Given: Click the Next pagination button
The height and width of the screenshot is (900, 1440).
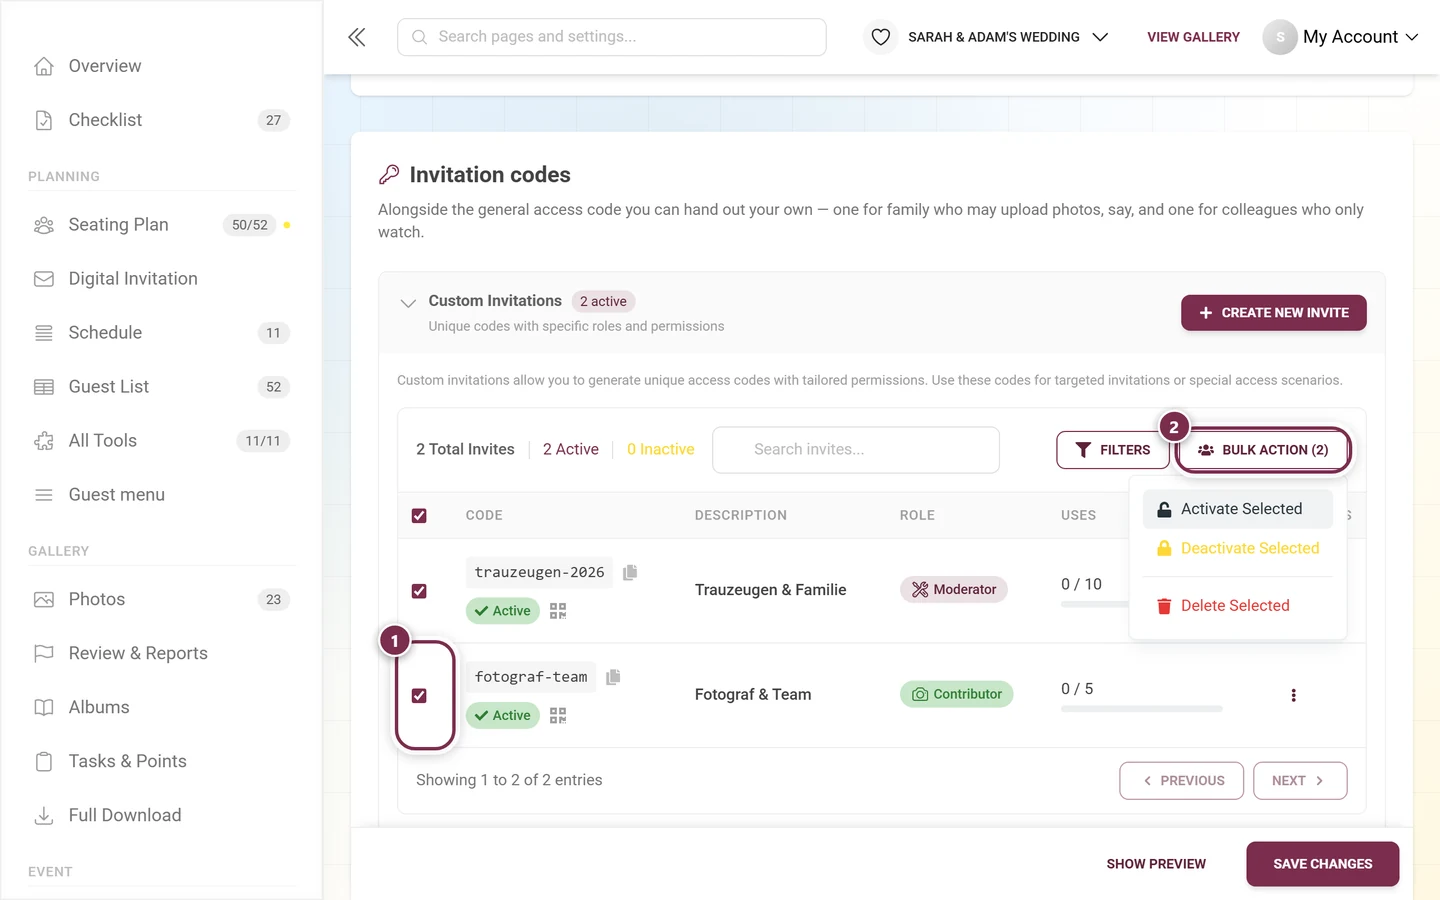Looking at the screenshot, I should pos(1300,781).
